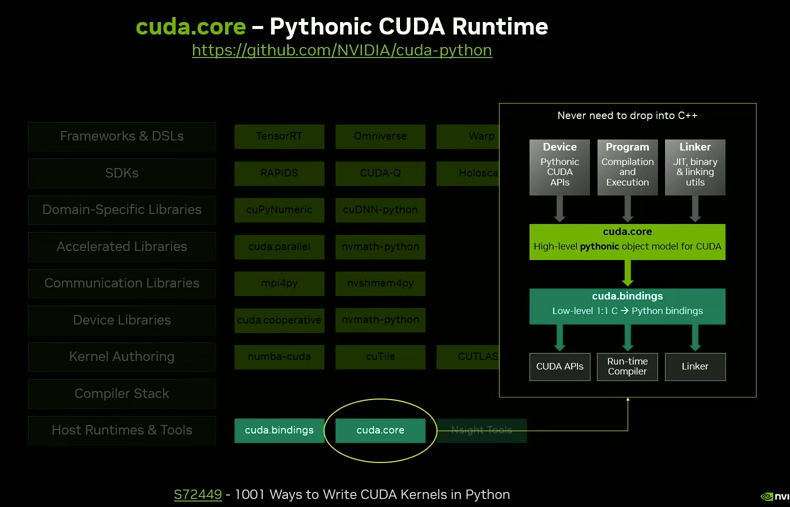Screen dimensions: 790x507
Task: Click nvmath-python in Accelerated Libraries row
Action: 380,247
